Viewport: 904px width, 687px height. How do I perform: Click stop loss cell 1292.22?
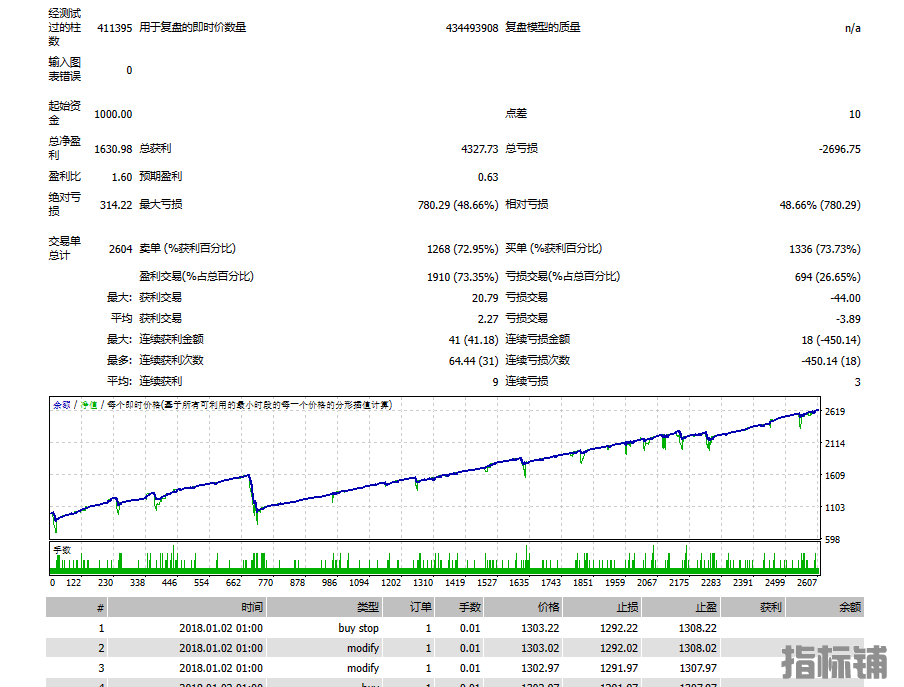[619, 628]
